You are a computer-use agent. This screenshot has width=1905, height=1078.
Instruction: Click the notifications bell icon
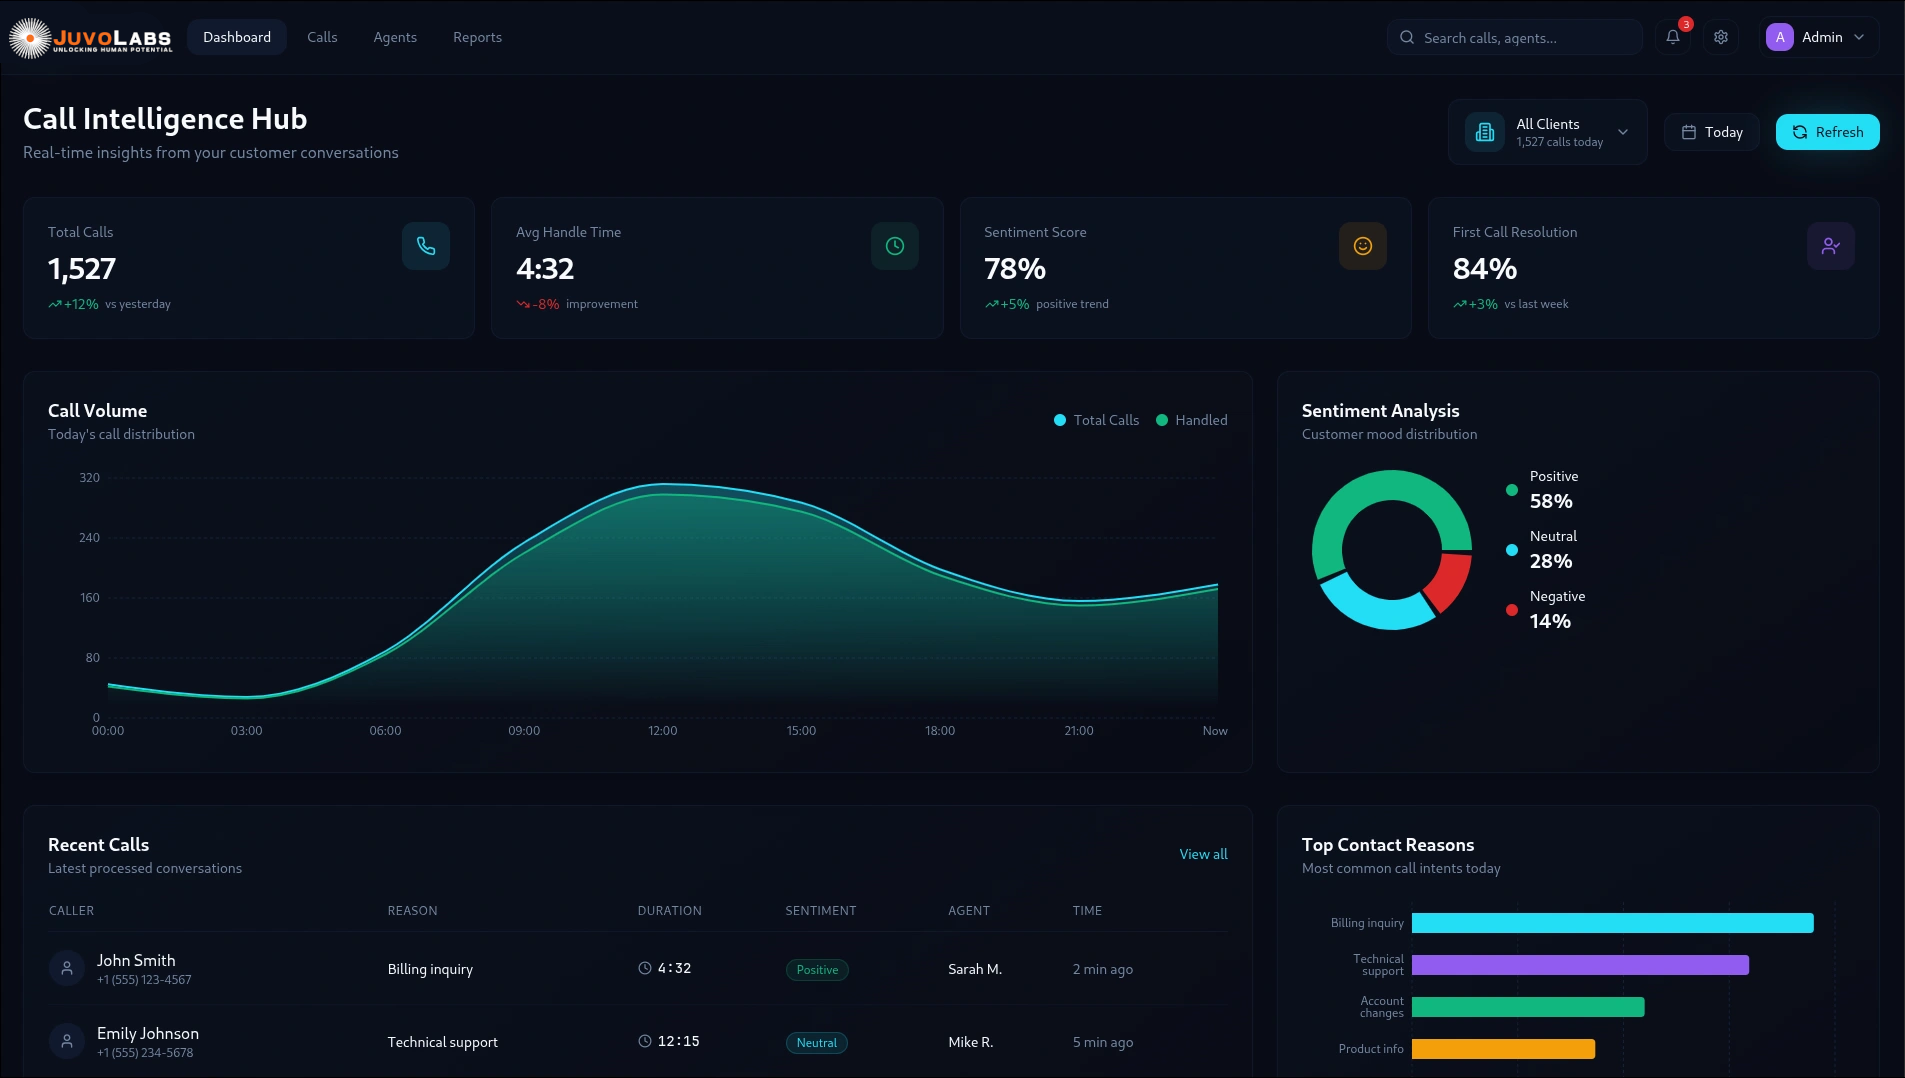(1673, 37)
